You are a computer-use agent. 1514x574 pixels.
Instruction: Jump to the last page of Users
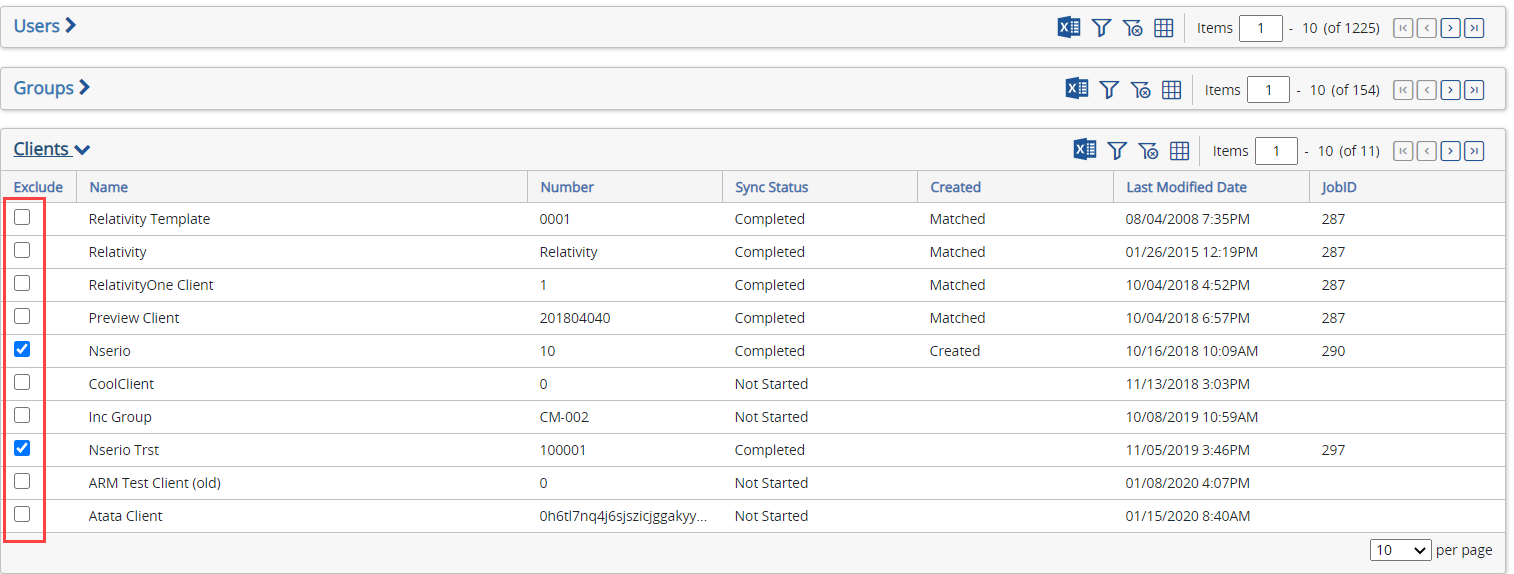pos(1474,28)
